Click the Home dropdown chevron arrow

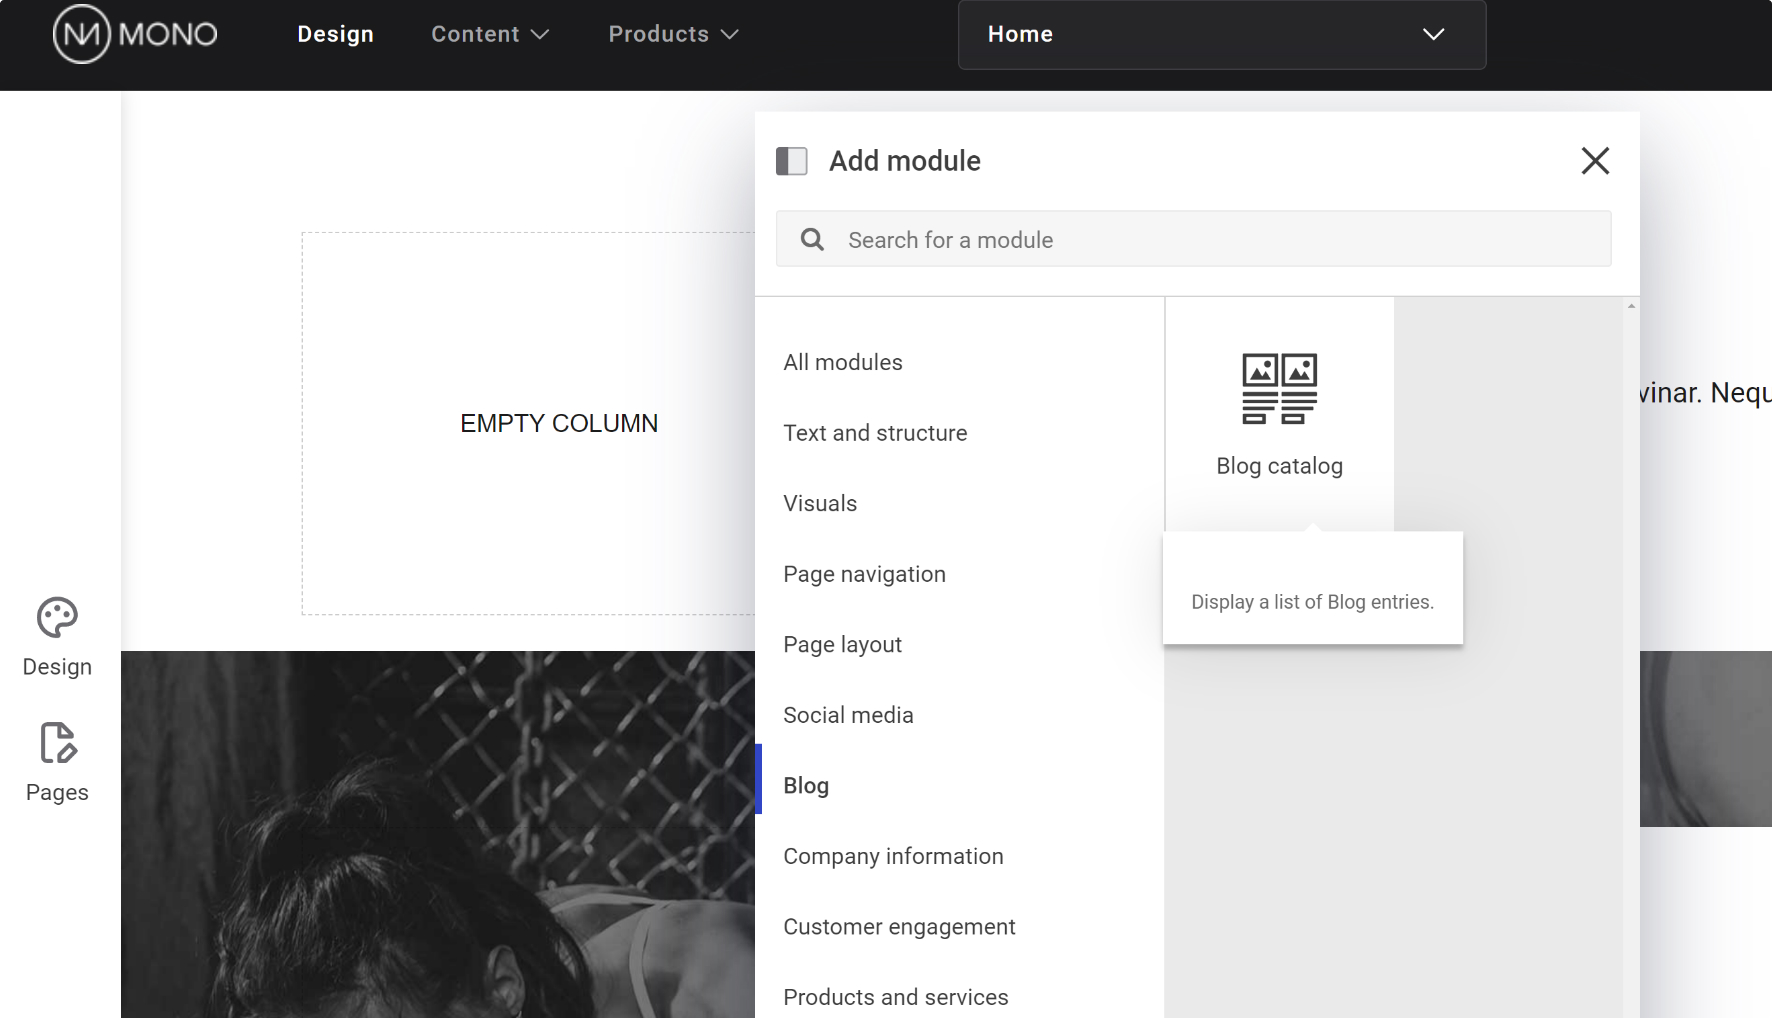pos(1434,34)
